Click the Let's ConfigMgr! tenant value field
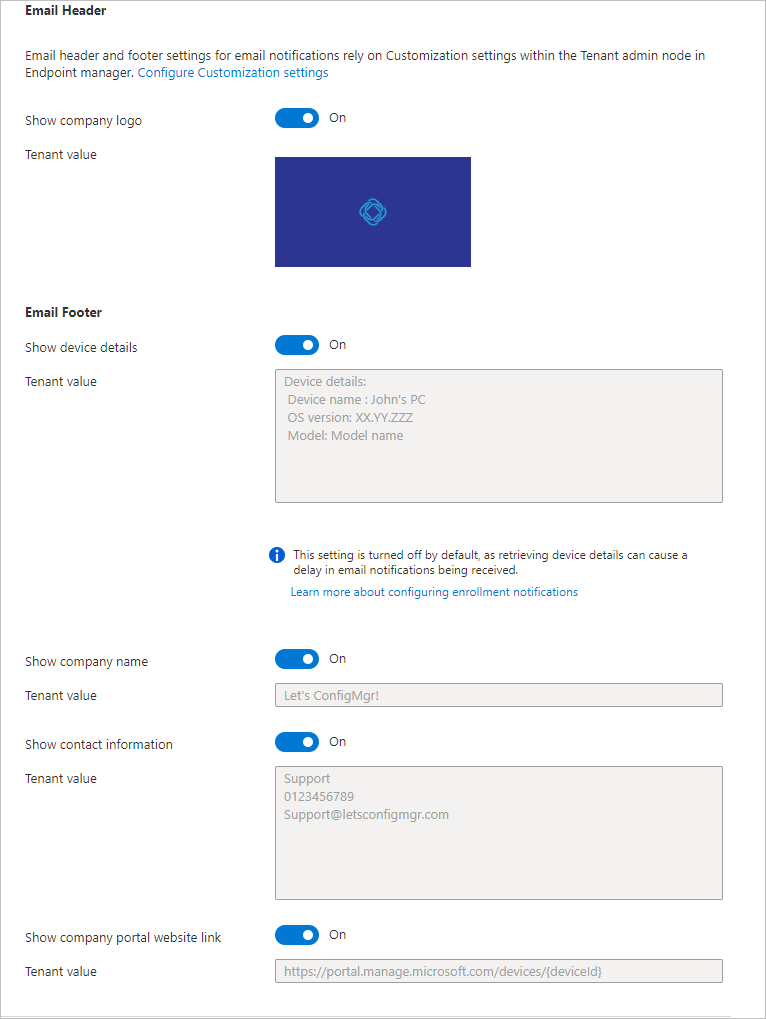Screen dimensions: 766x1019 tap(499, 695)
